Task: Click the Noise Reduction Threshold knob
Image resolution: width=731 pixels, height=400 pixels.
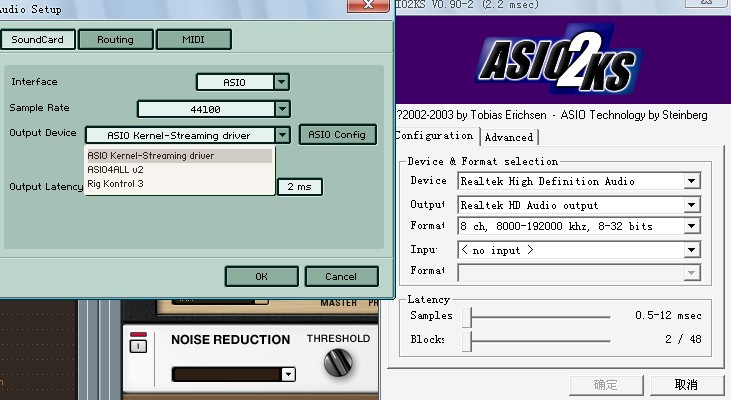Action: (338, 363)
